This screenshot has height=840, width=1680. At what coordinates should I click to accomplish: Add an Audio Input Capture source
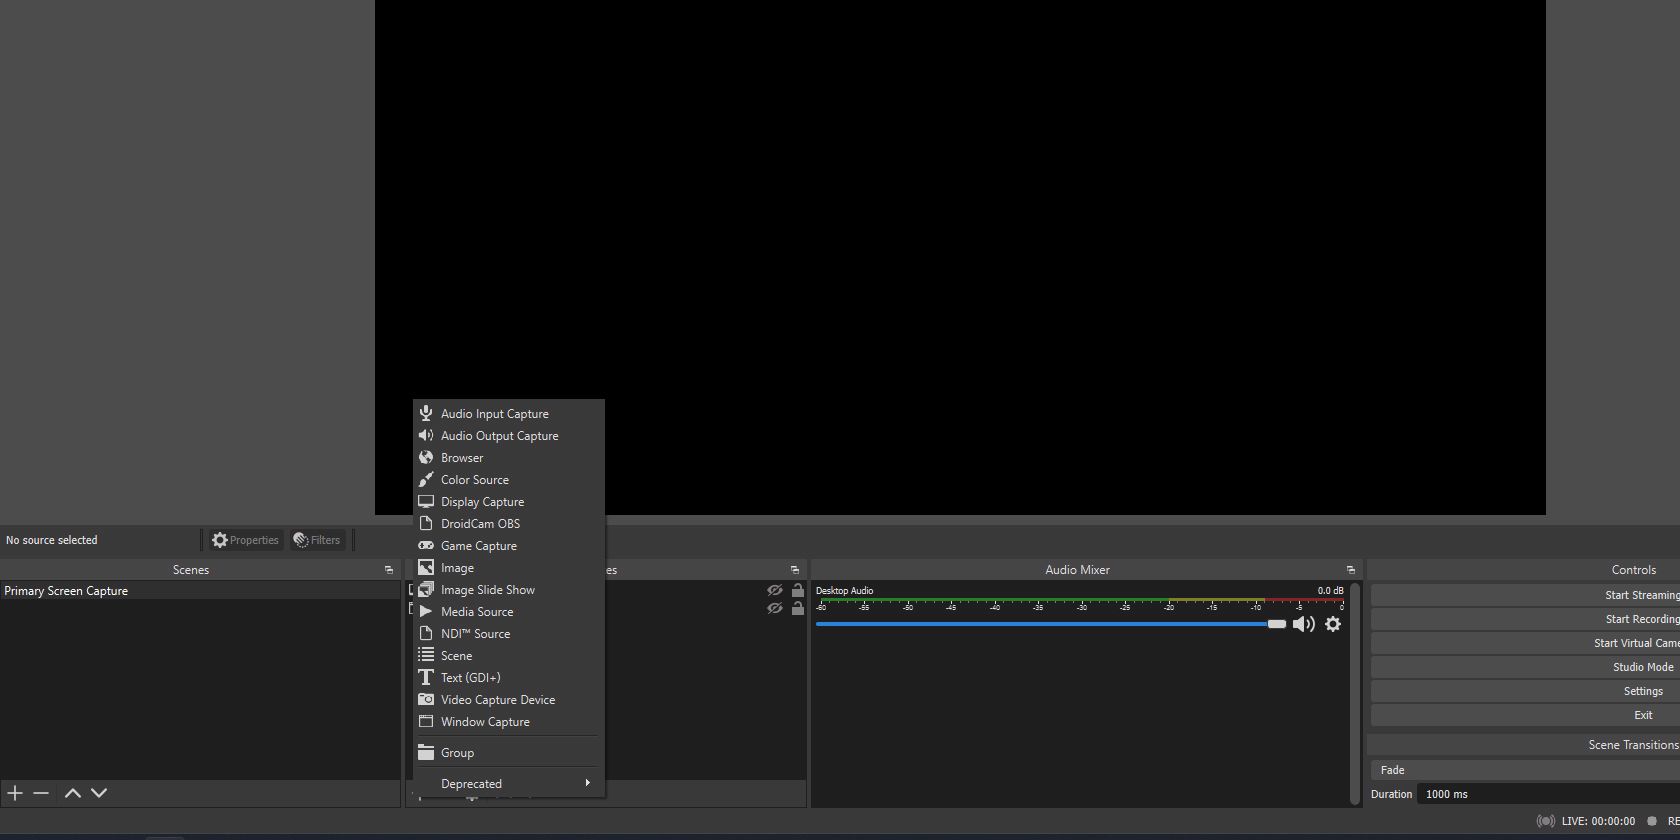click(x=509, y=414)
